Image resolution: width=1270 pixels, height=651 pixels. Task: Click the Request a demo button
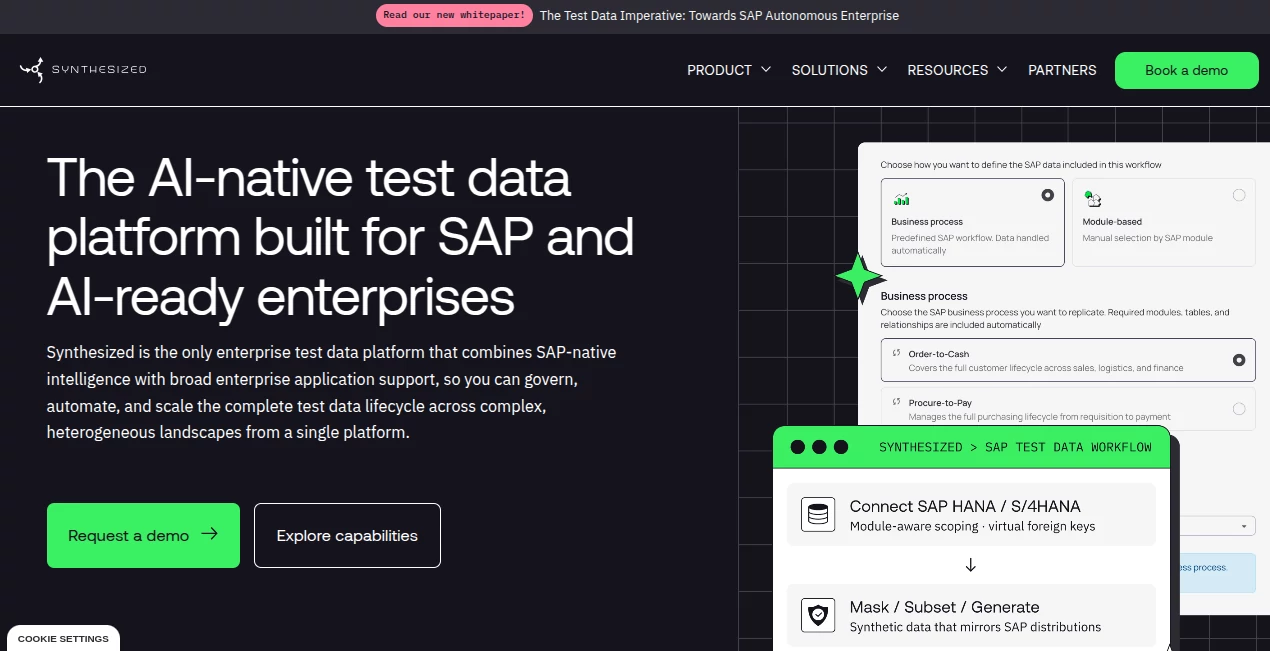143,535
